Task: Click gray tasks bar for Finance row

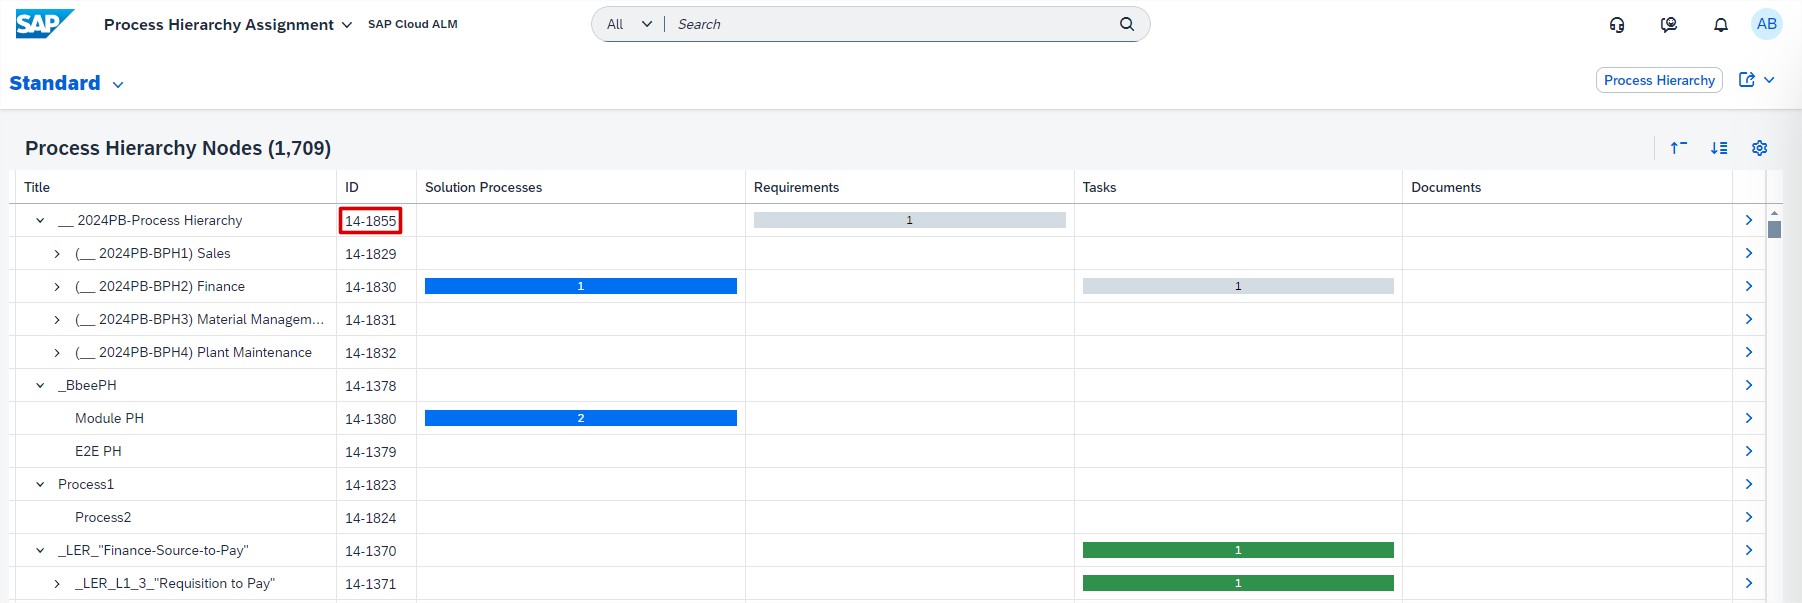Action: coord(1238,286)
